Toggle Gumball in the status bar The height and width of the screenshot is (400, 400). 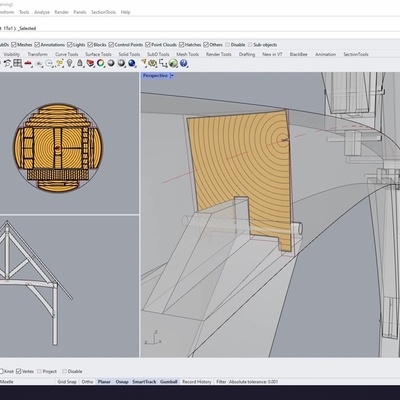[x=169, y=382]
